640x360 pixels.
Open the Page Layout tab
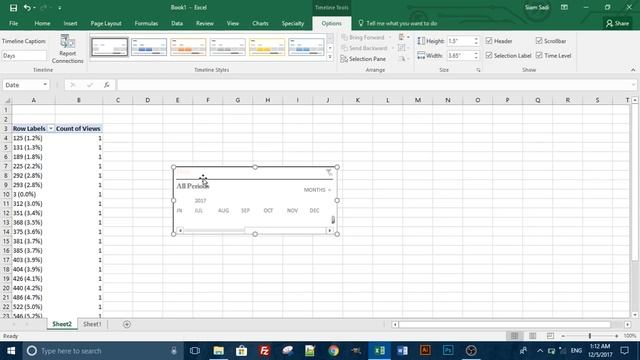click(106, 23)
